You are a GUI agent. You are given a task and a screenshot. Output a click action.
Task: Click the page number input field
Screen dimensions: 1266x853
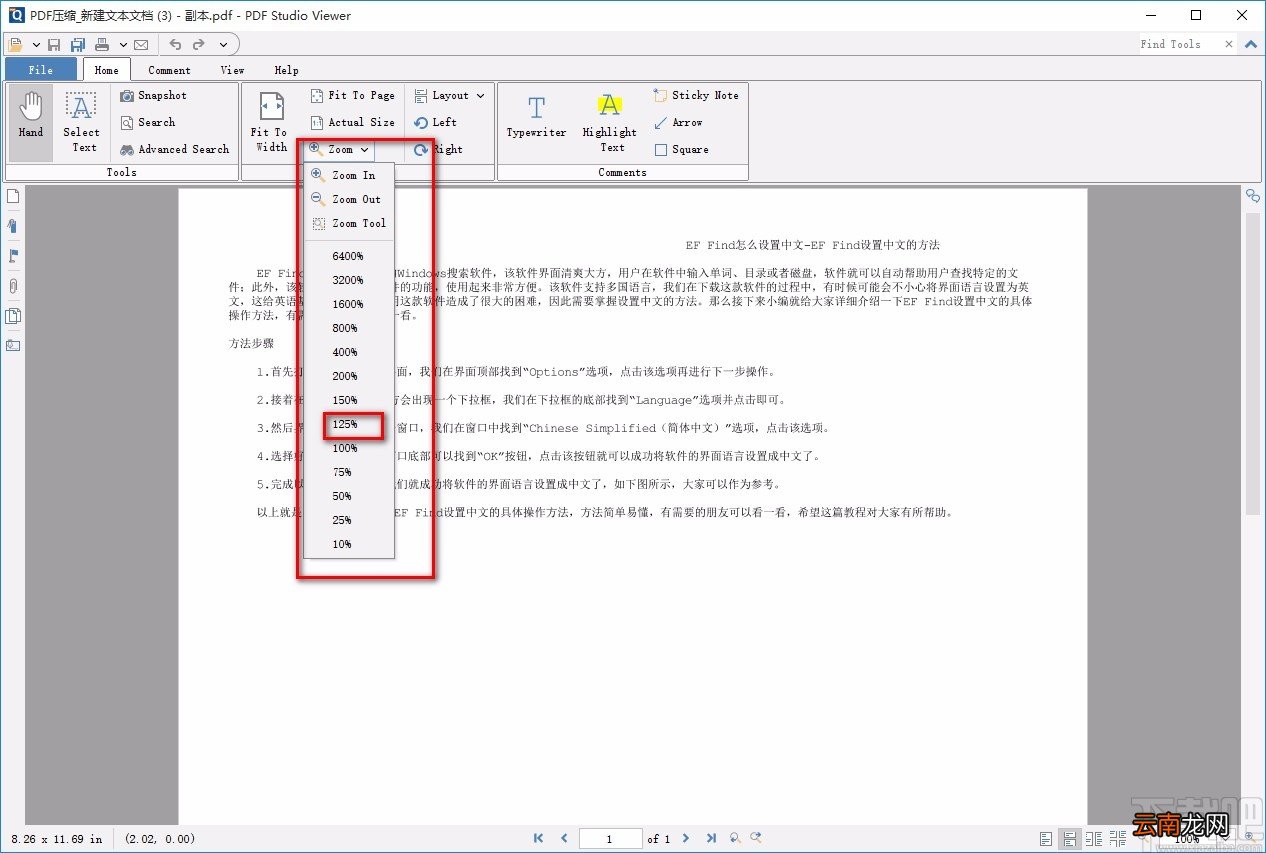(x=610, y=838)
